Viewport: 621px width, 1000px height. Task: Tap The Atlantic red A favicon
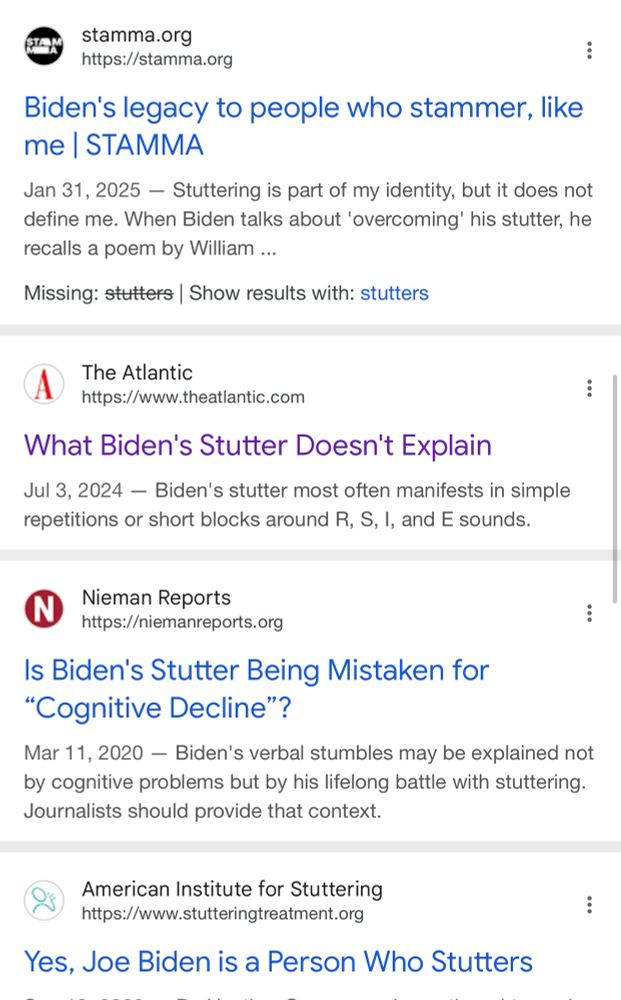click(x=43, y=384)
